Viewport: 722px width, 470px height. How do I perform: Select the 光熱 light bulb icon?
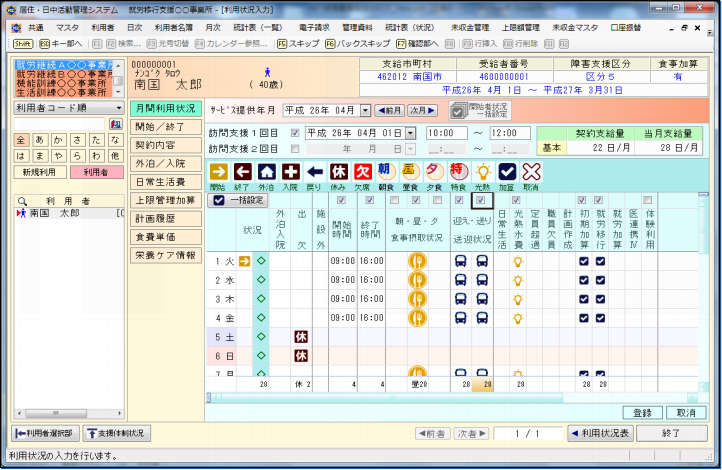[x=482, y=173]
